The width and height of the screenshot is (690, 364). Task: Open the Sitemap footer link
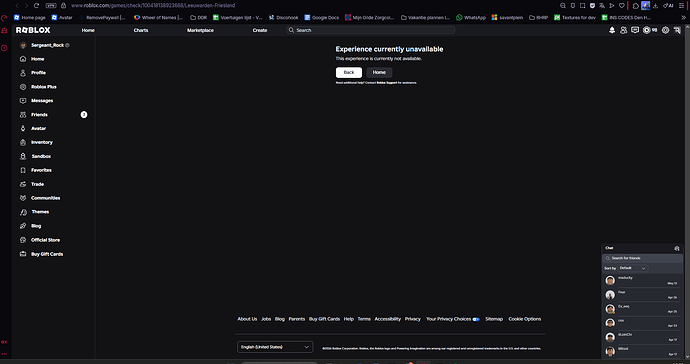494,319
